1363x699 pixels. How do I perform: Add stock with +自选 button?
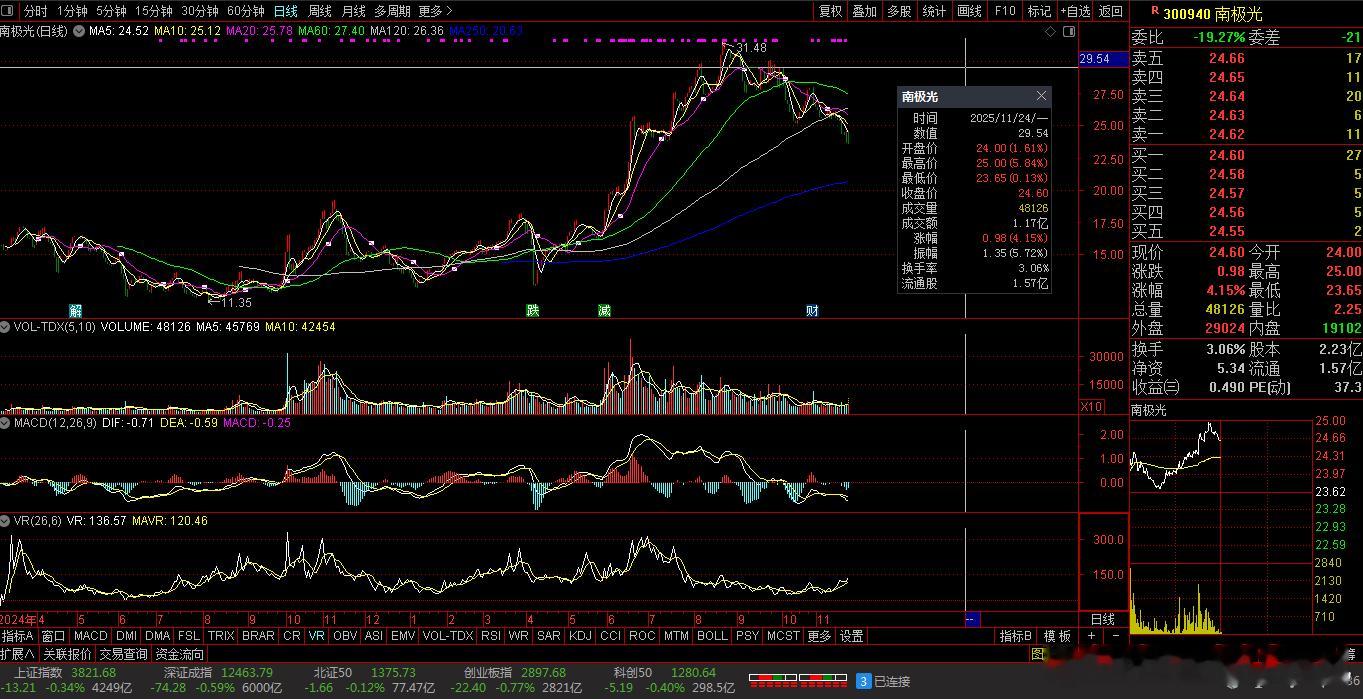click(x=1075, y=11)
